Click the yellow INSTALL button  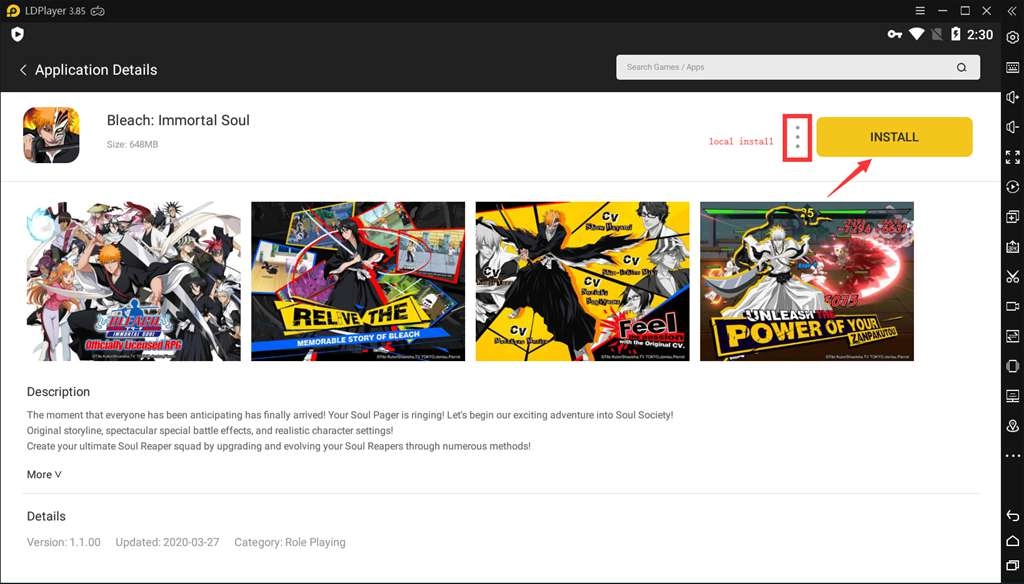coord(894,137)
